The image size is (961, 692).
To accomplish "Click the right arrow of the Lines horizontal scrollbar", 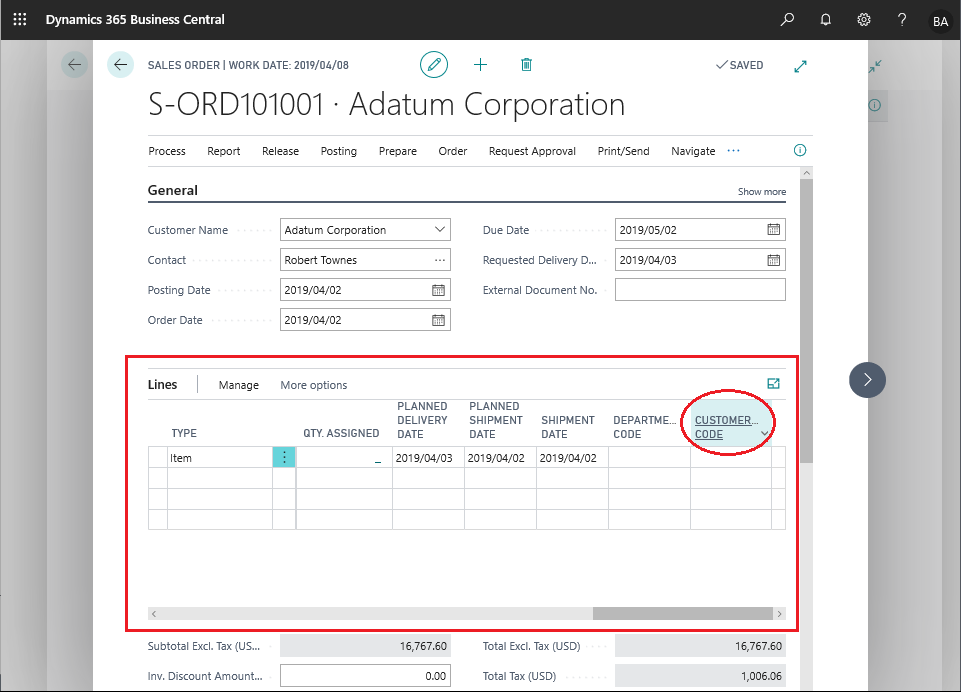I will 779,614.
